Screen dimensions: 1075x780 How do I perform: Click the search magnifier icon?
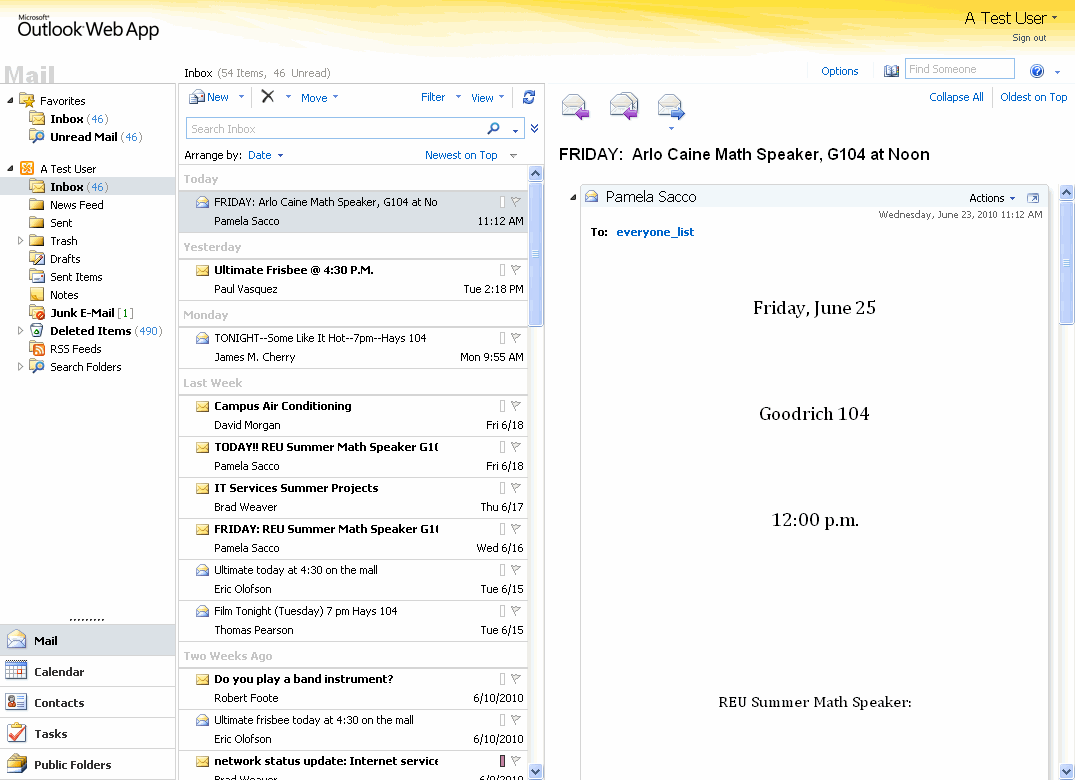click(493, 128)
